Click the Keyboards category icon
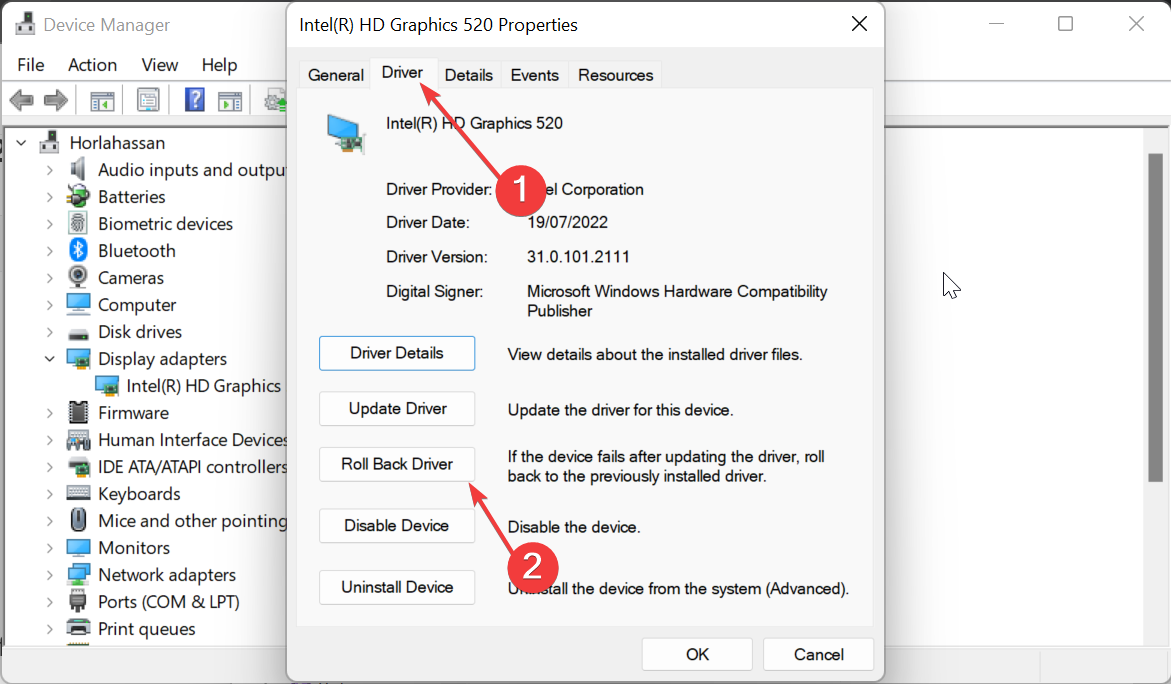Viewport: 1171px width, 684px height. (x=78, y=493)
